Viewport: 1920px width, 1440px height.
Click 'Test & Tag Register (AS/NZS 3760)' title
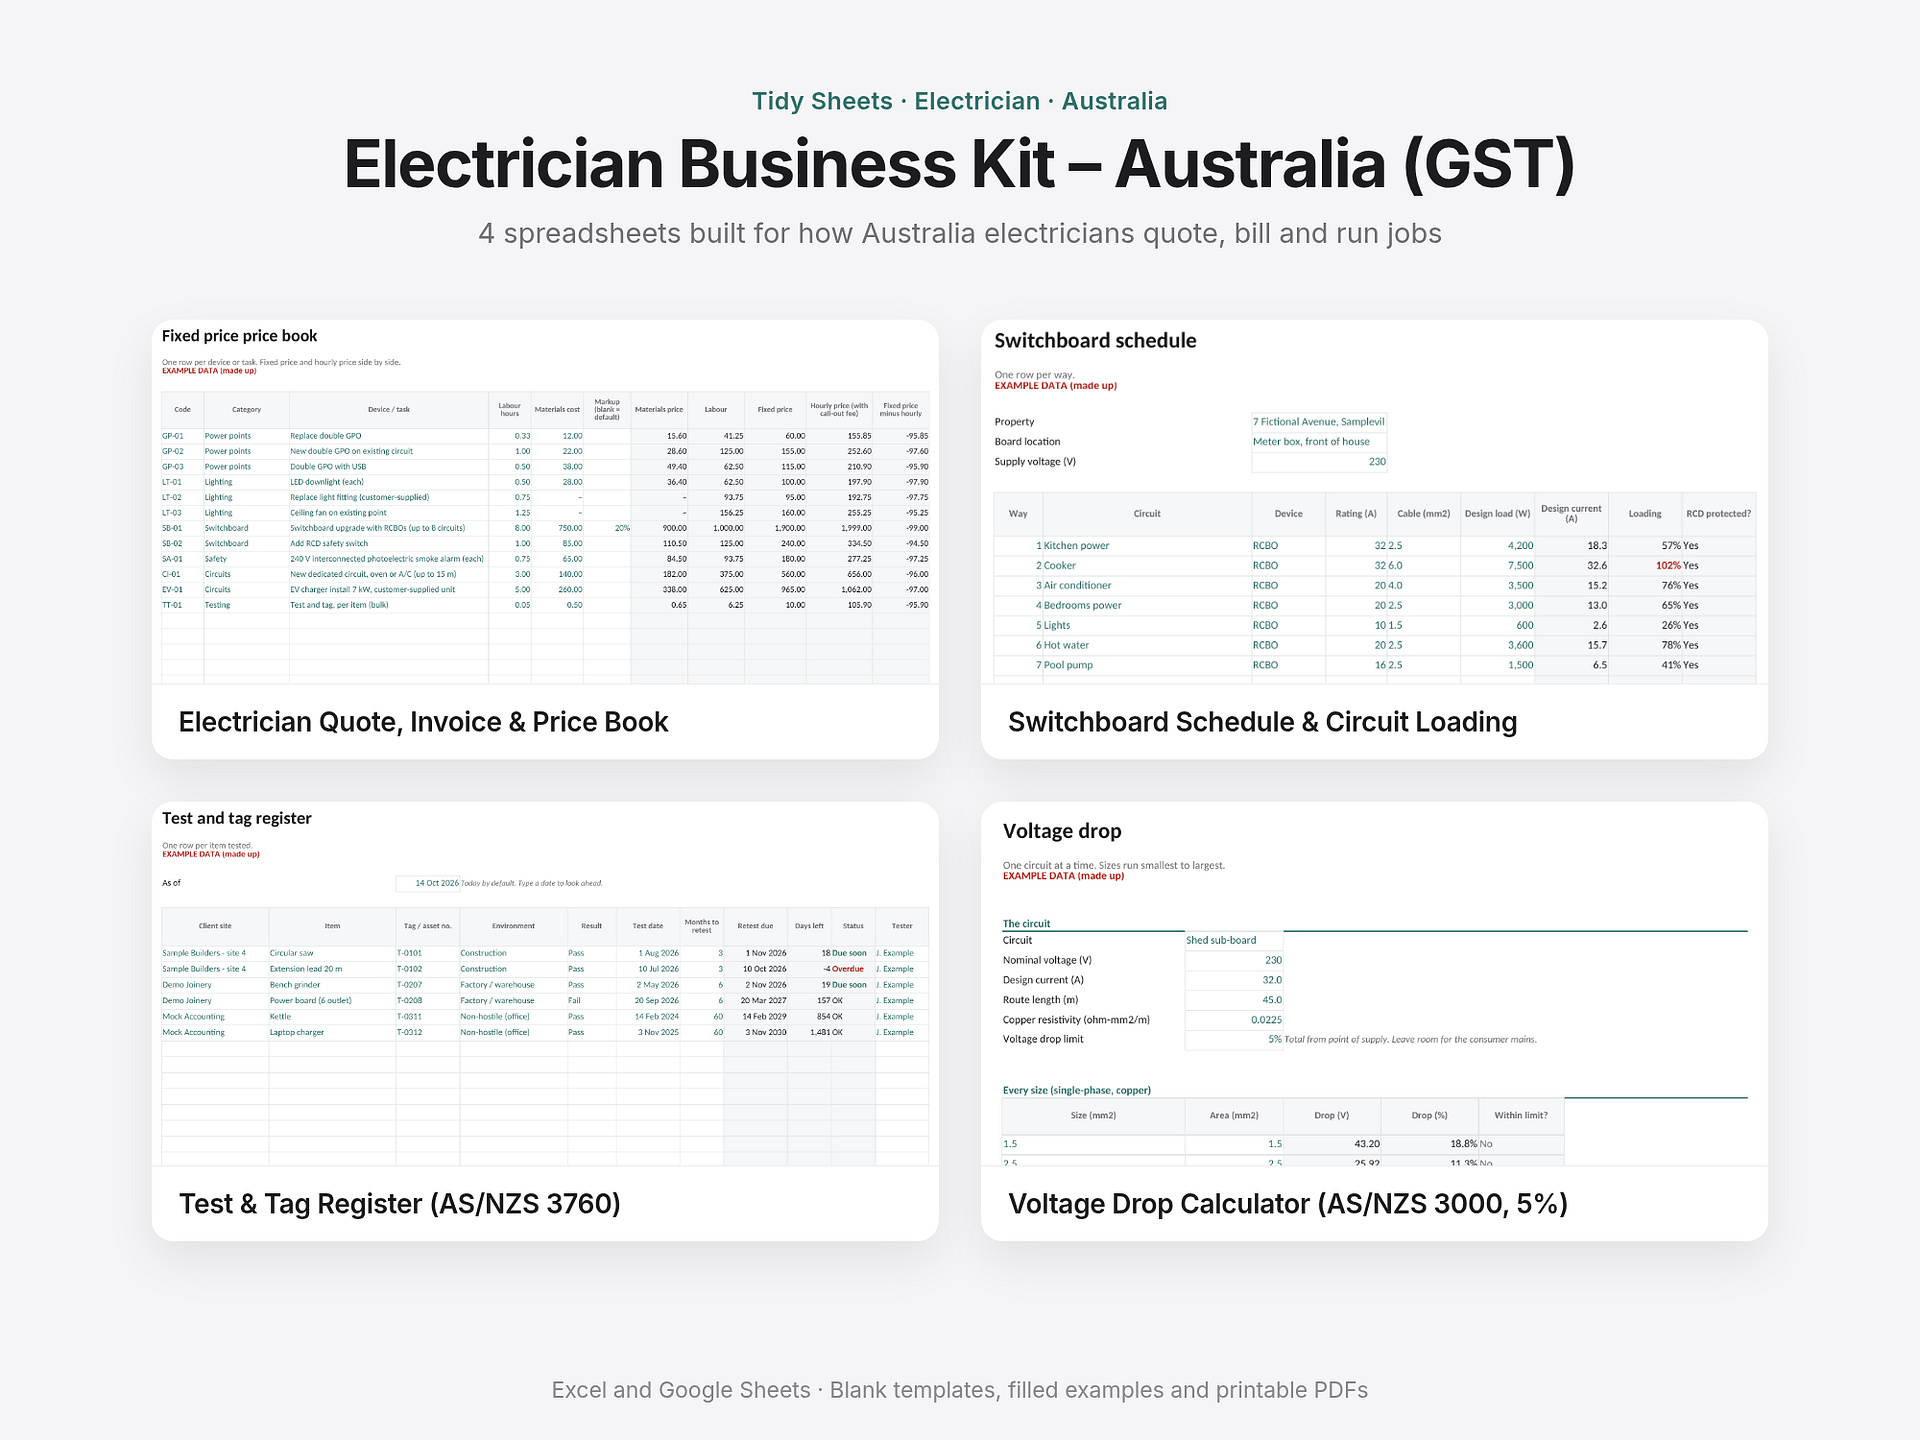click(400, 1204)
